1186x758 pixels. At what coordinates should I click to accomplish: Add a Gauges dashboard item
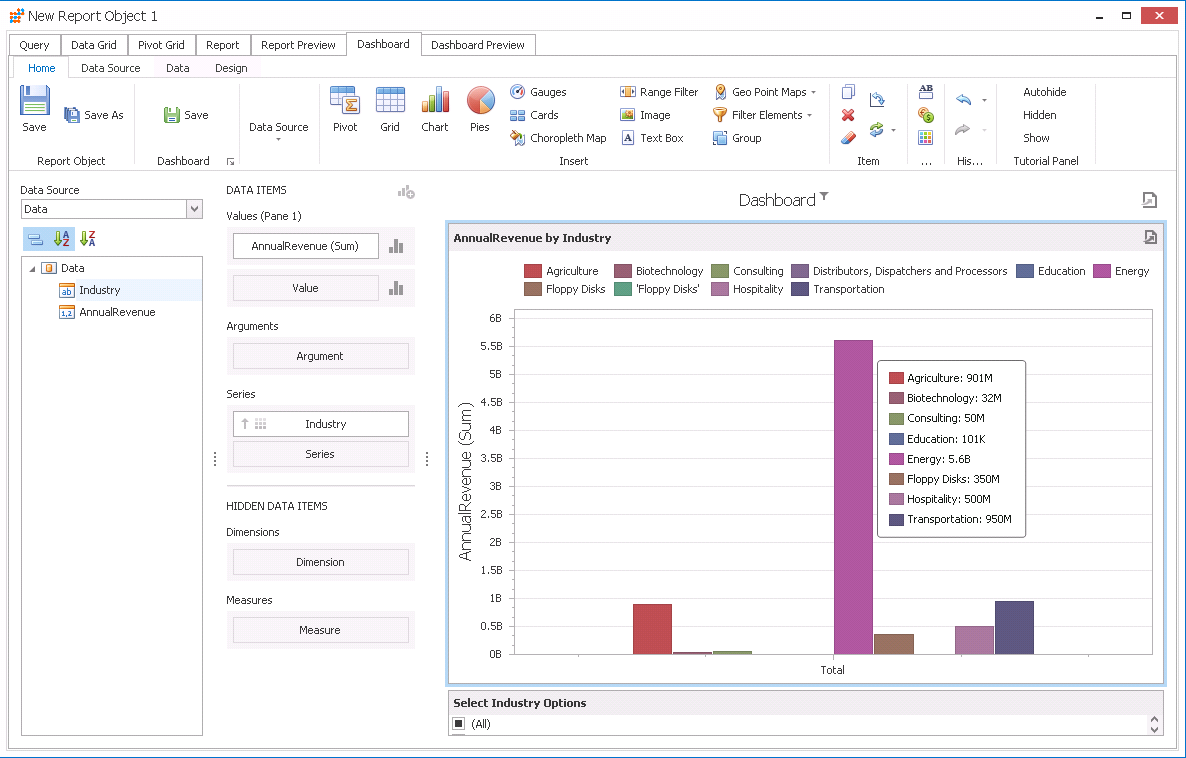coord(538,92)
